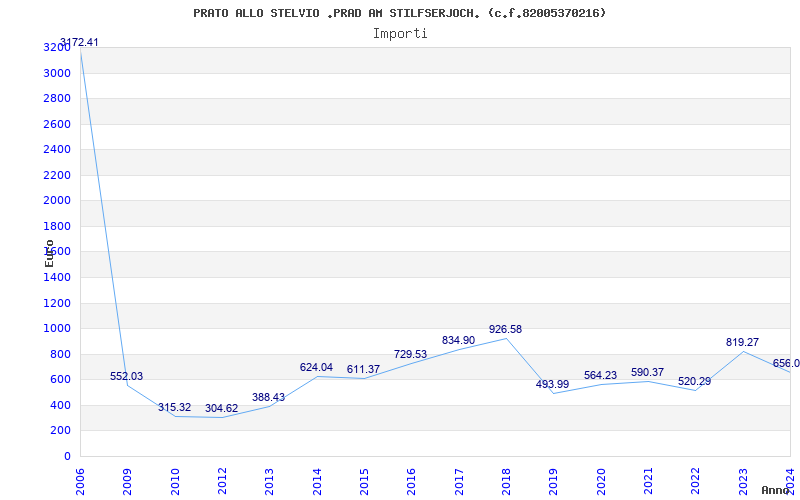
Task: Click the 611.37 data label
Action: (x=363, y=369)
